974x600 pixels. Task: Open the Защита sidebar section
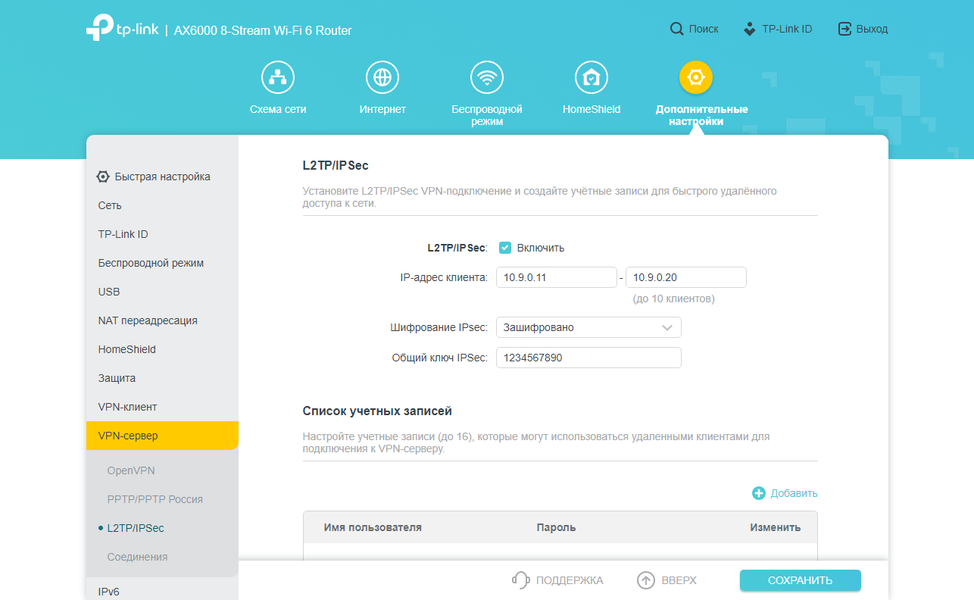(162, 378)
